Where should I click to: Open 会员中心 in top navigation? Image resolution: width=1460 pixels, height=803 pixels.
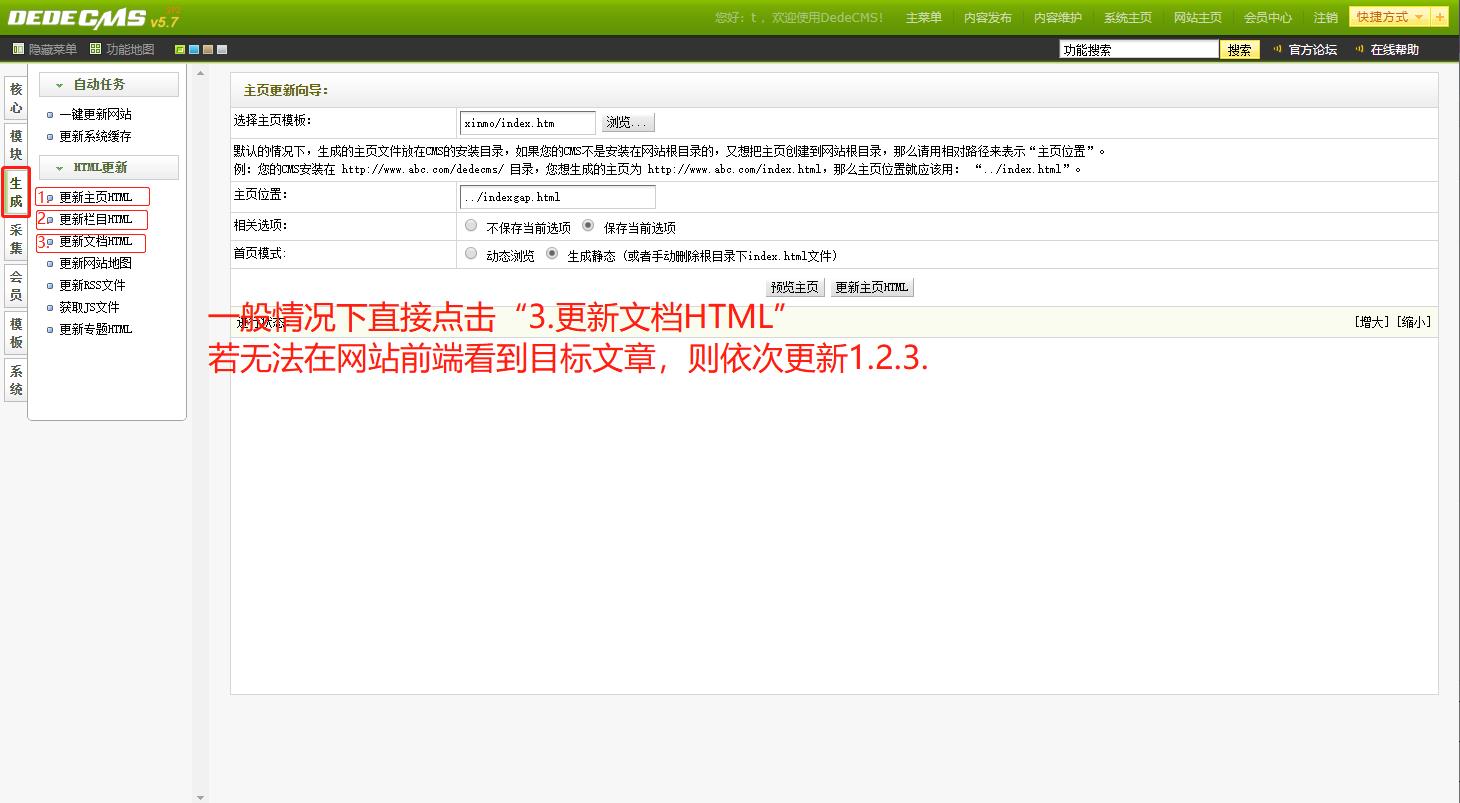pos(1268,18)
